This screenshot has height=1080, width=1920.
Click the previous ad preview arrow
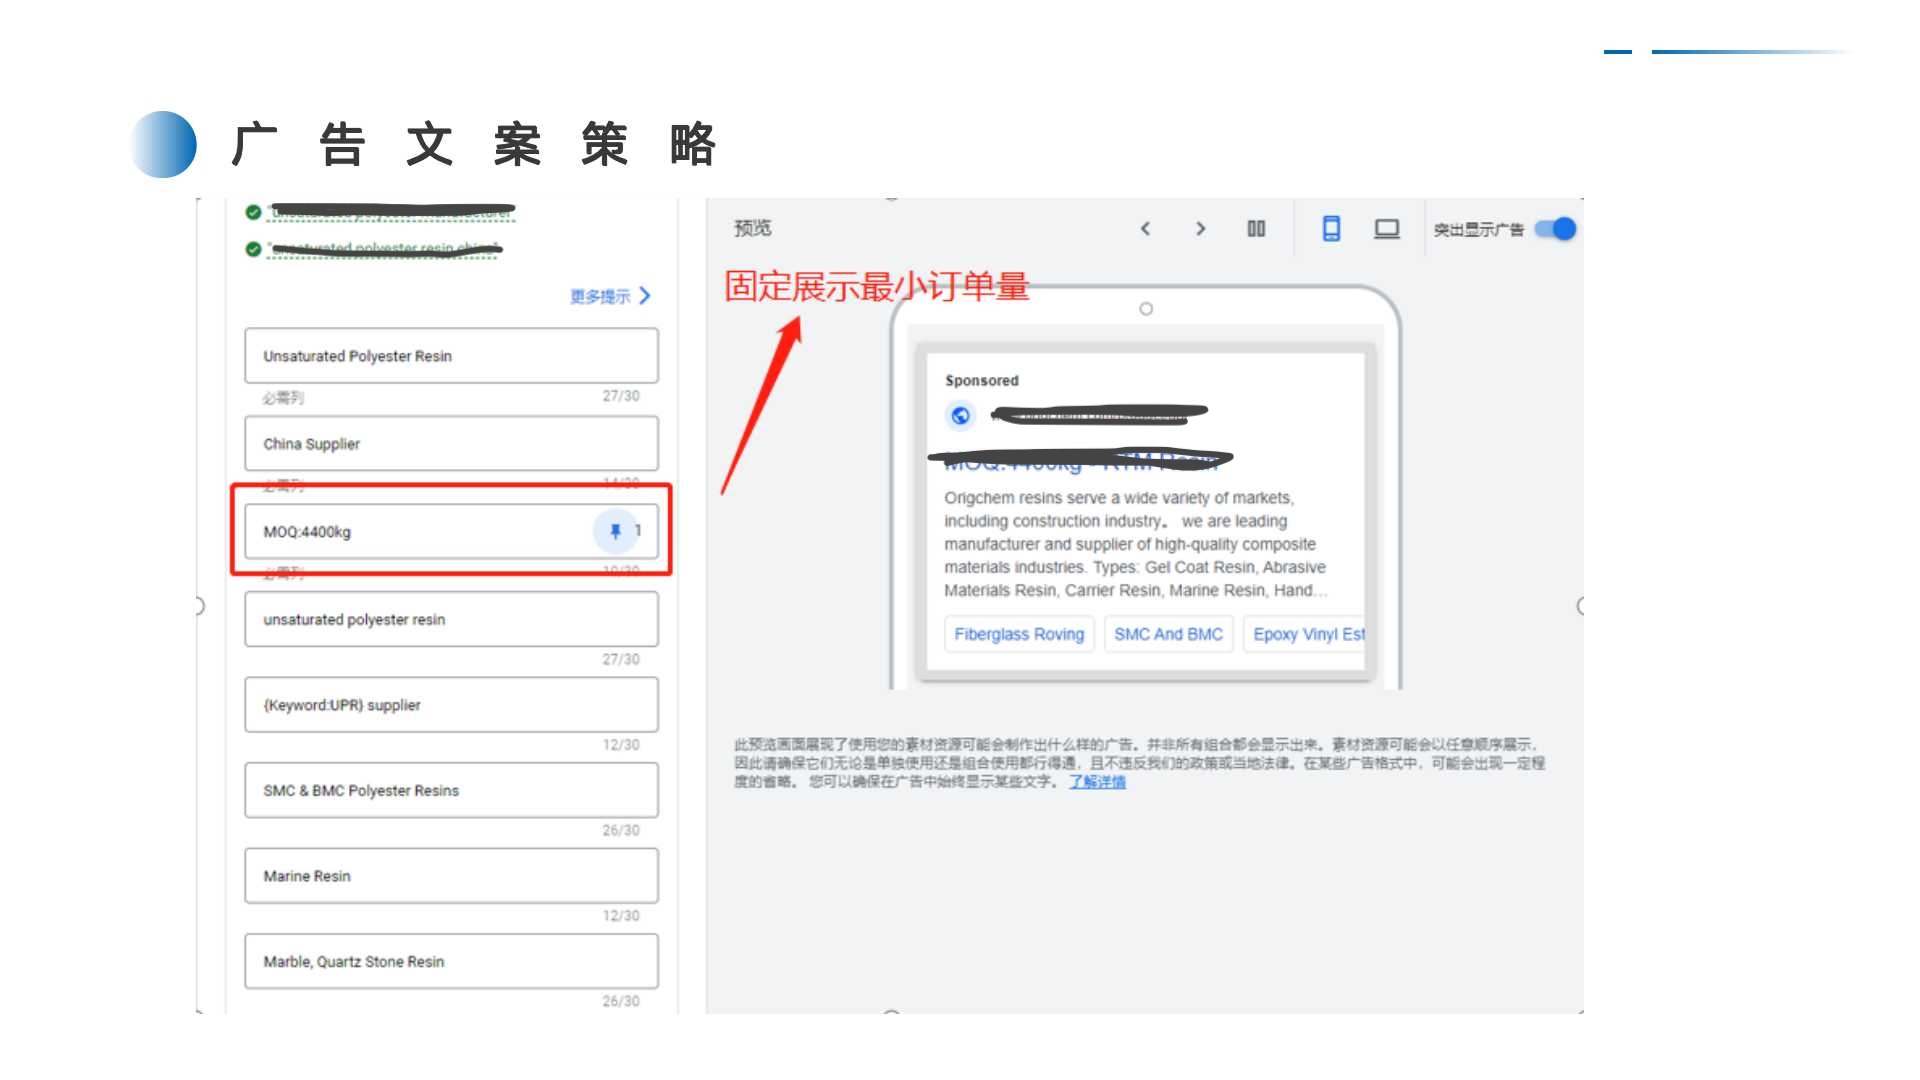tap(1146, 229)
